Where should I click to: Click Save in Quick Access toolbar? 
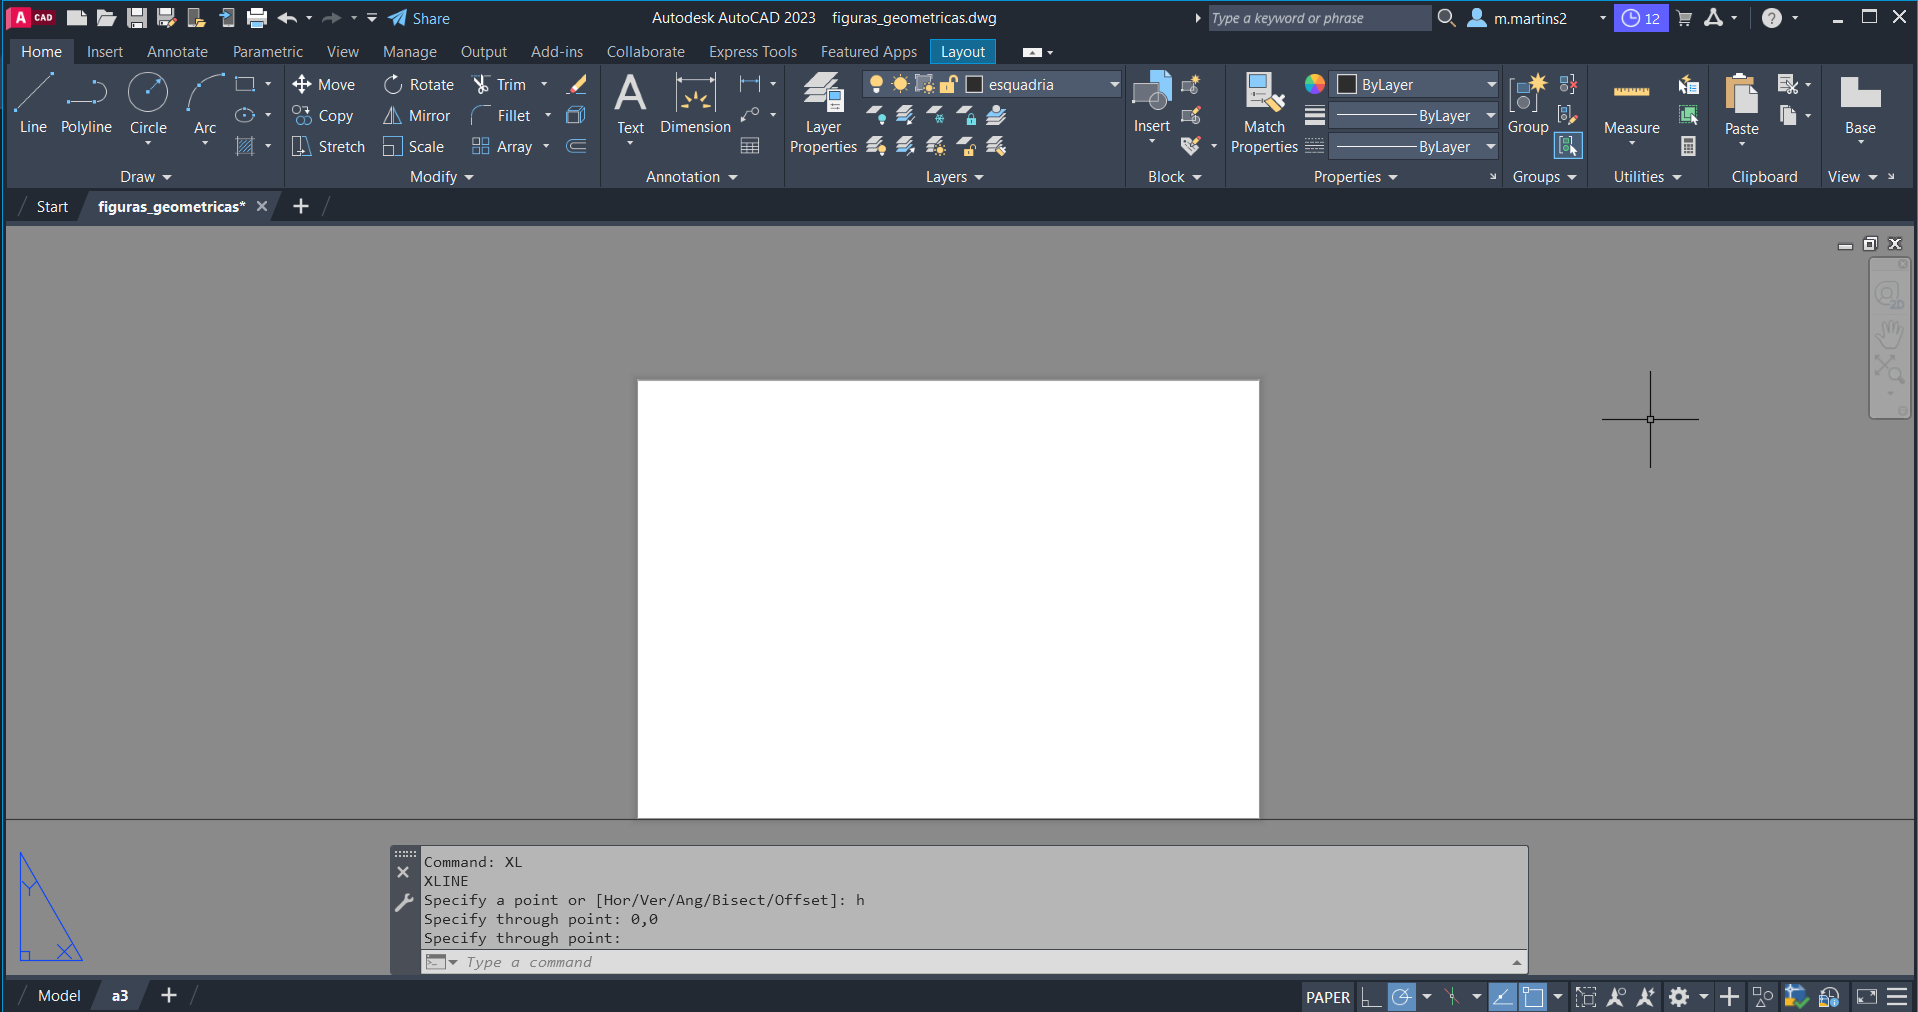(137, 18)
